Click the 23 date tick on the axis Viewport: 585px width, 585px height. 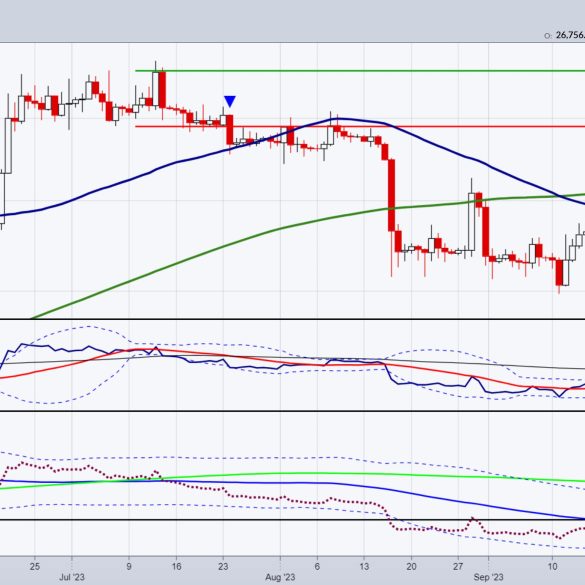[223, 566]
